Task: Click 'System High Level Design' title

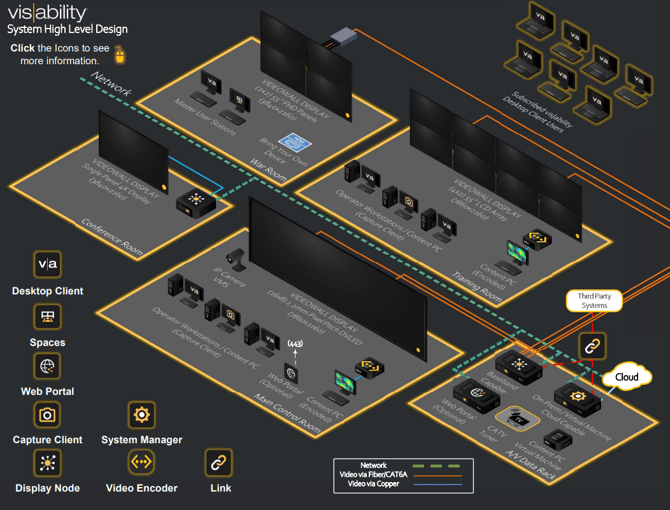Action: click(68, 29)
